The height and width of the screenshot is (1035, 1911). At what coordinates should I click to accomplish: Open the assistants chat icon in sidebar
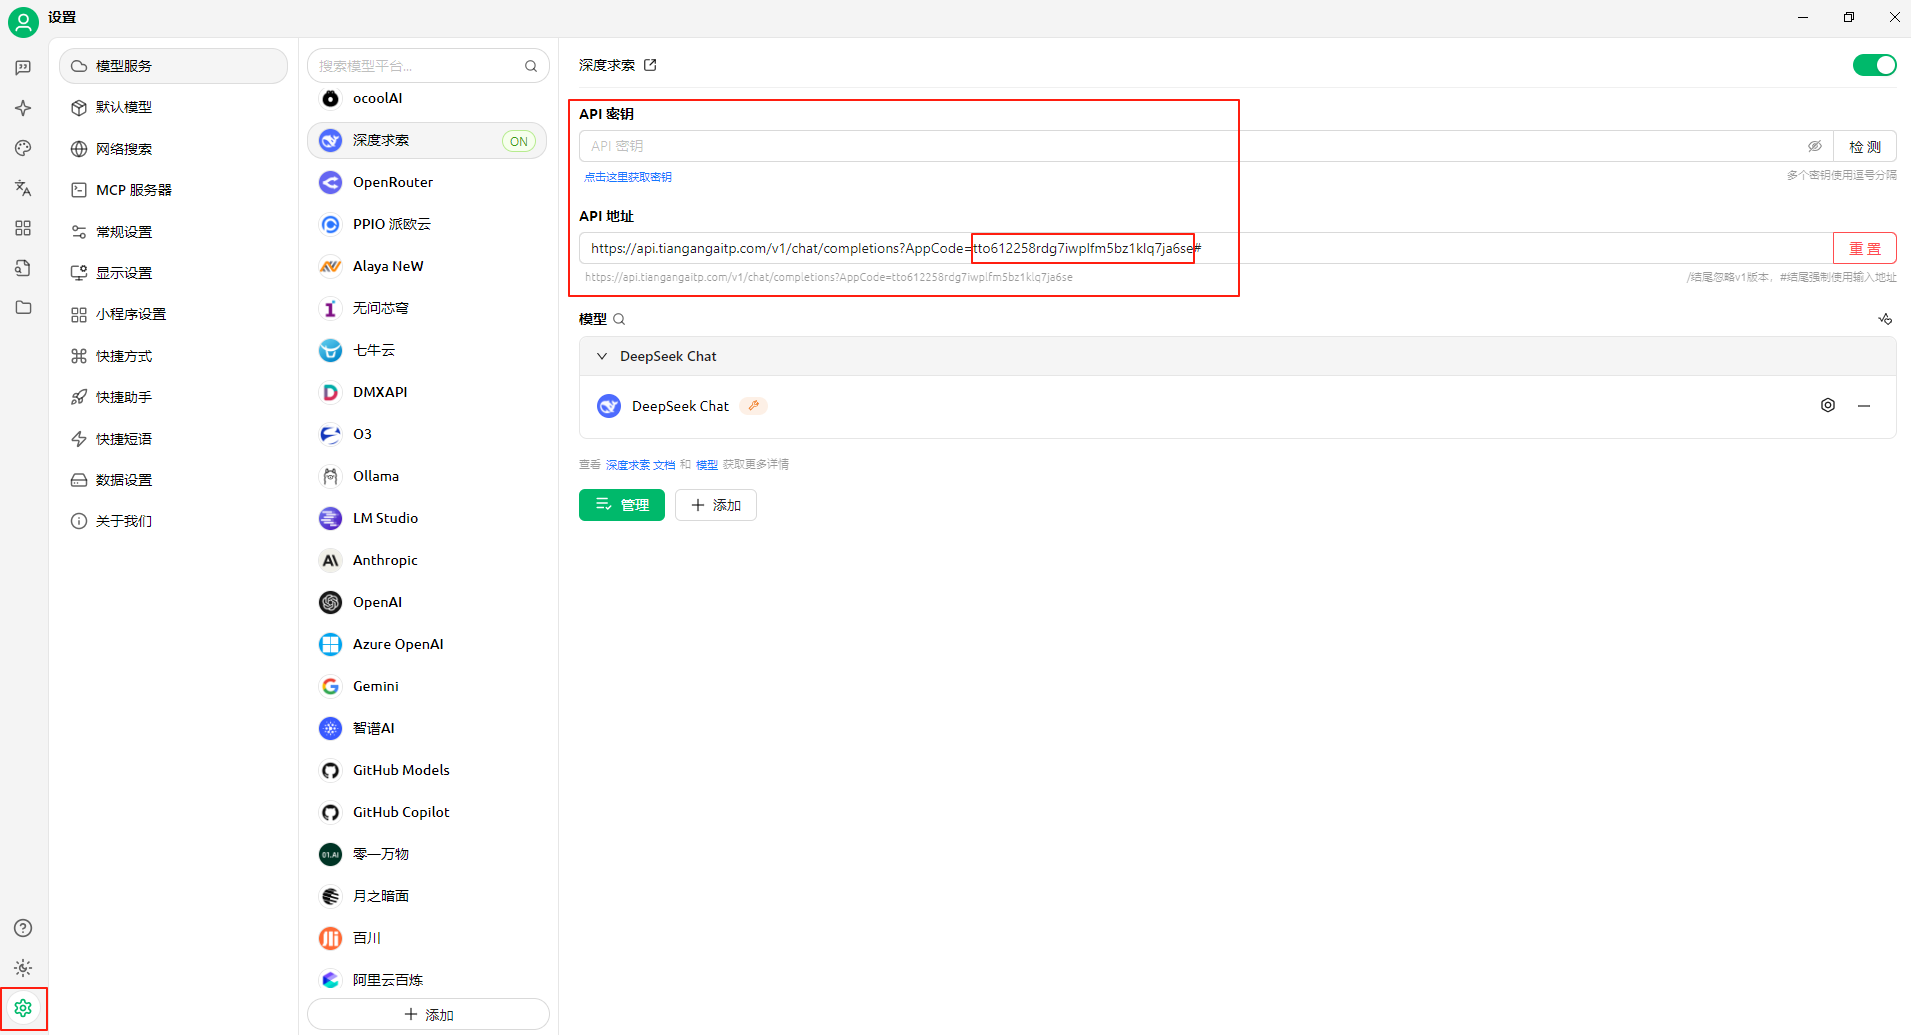point(22,67)
